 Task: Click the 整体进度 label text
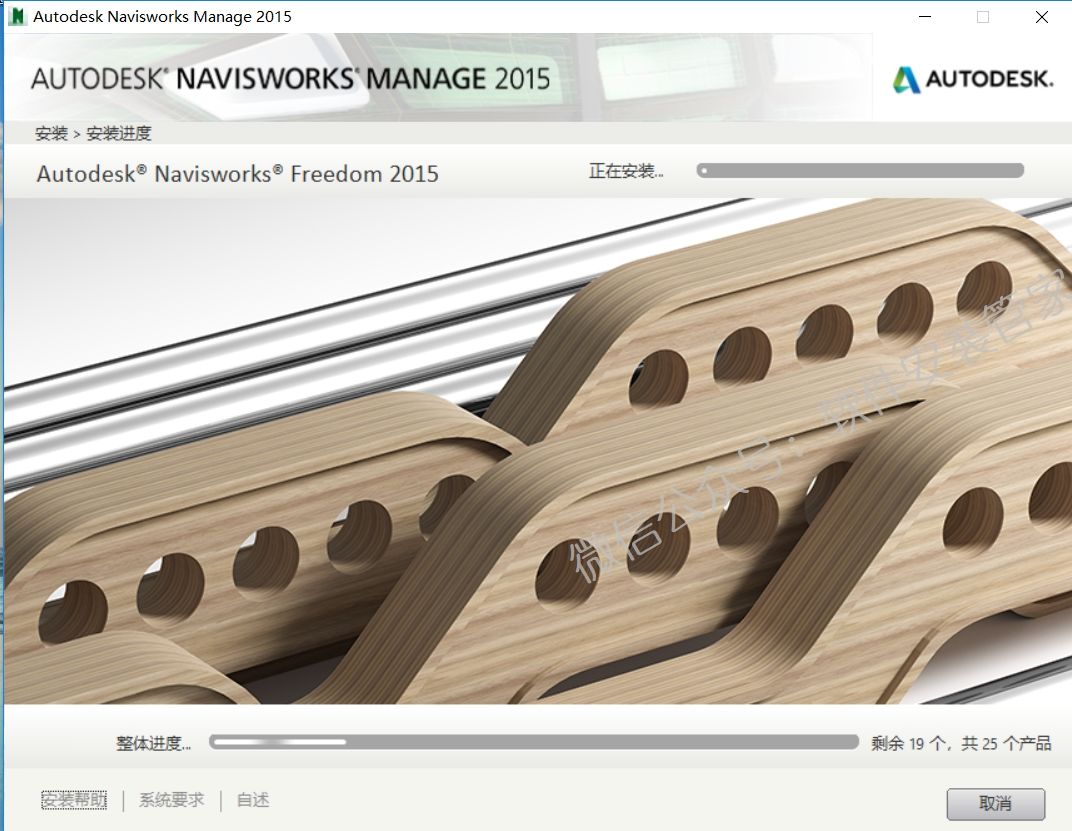coord(153,743)
